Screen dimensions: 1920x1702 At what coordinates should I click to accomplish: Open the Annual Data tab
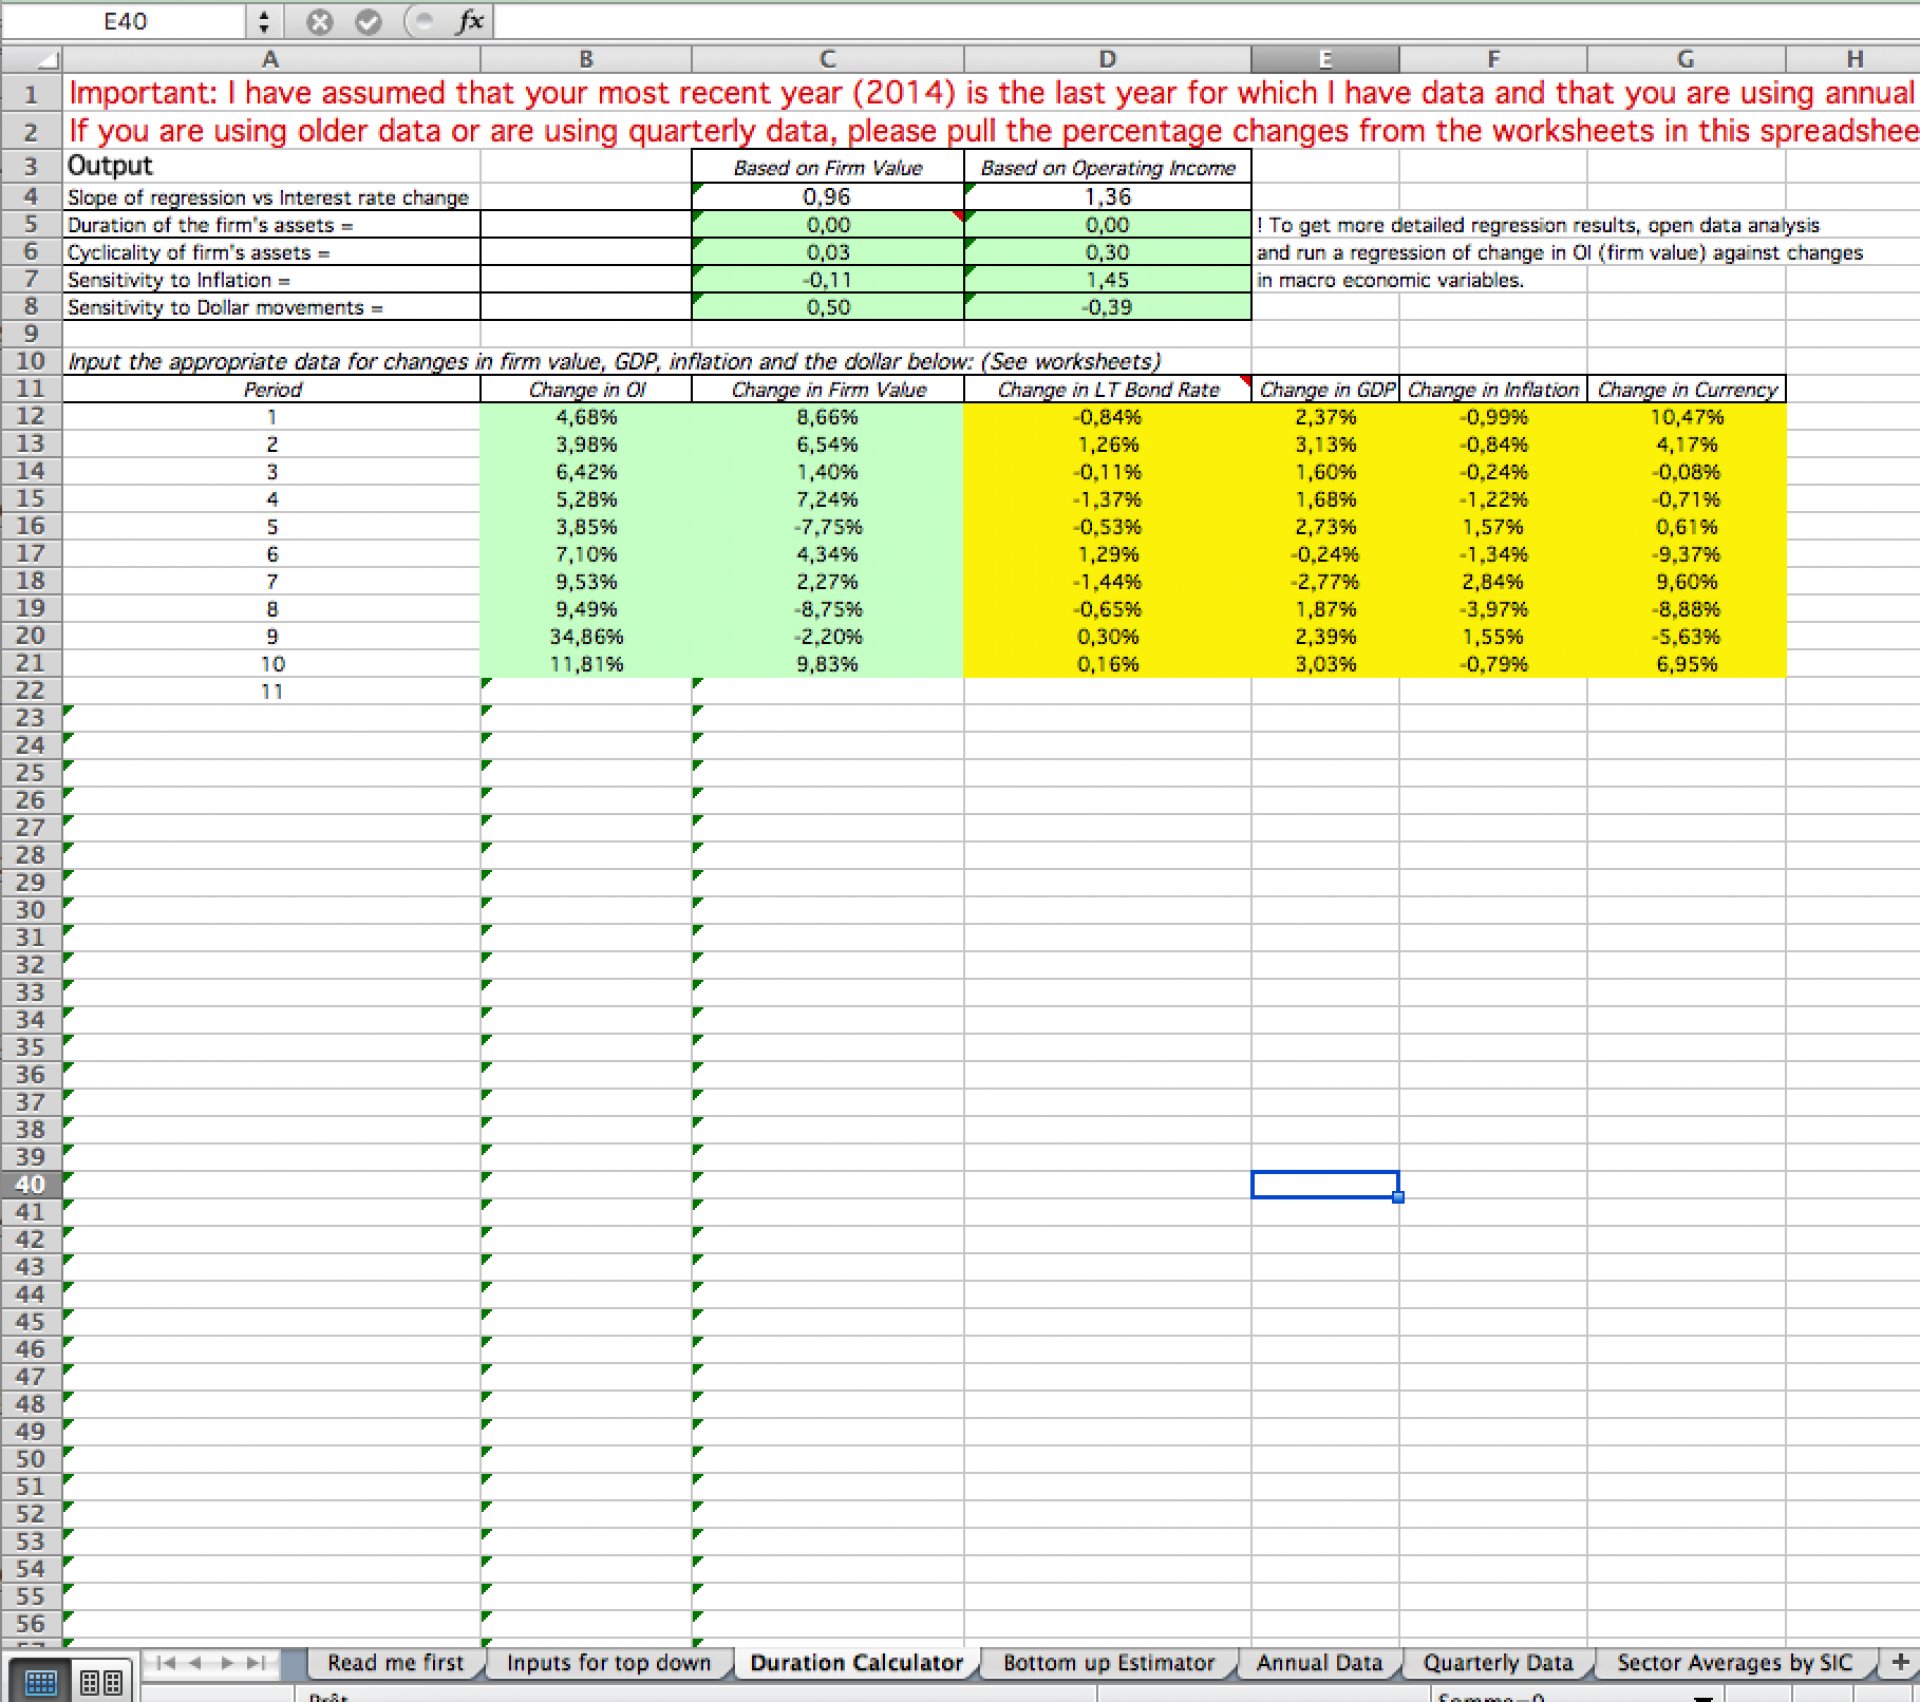(x=1319, y=1663)
